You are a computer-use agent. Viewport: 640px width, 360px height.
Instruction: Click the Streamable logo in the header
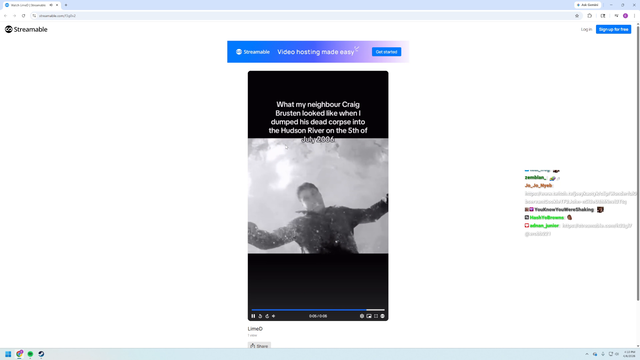click(26, 29)
